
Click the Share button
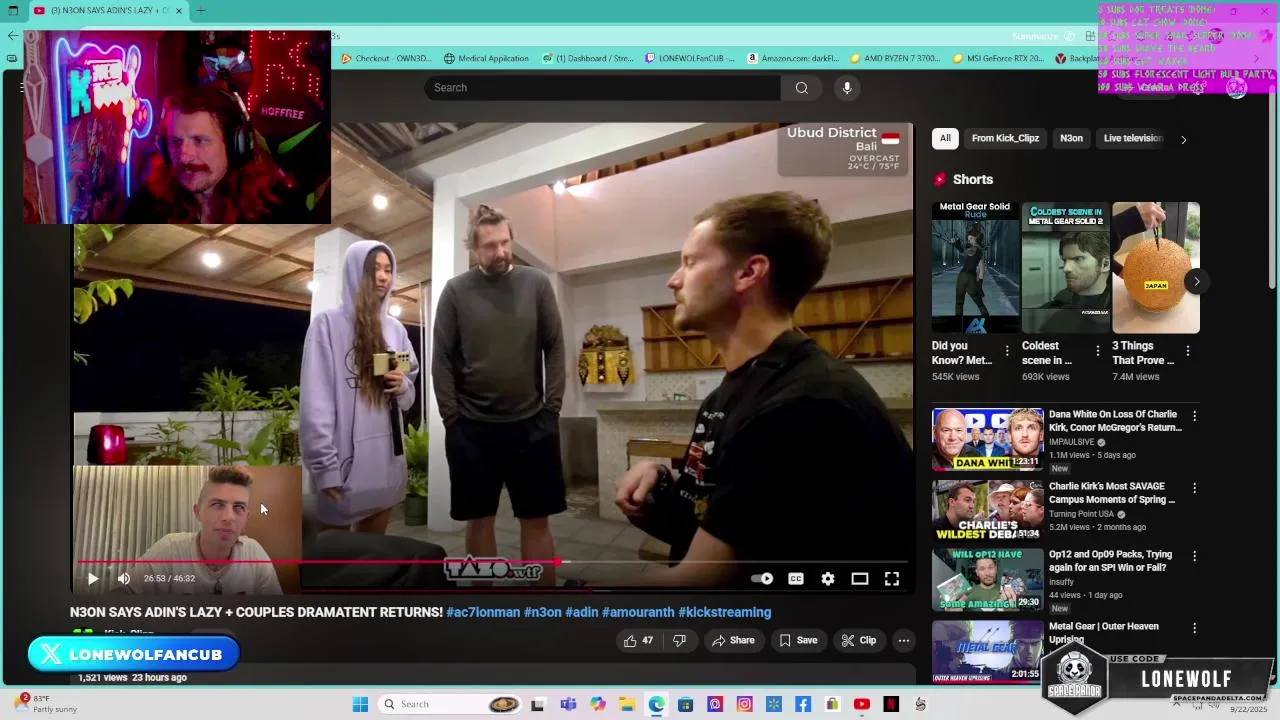point(733,640)
